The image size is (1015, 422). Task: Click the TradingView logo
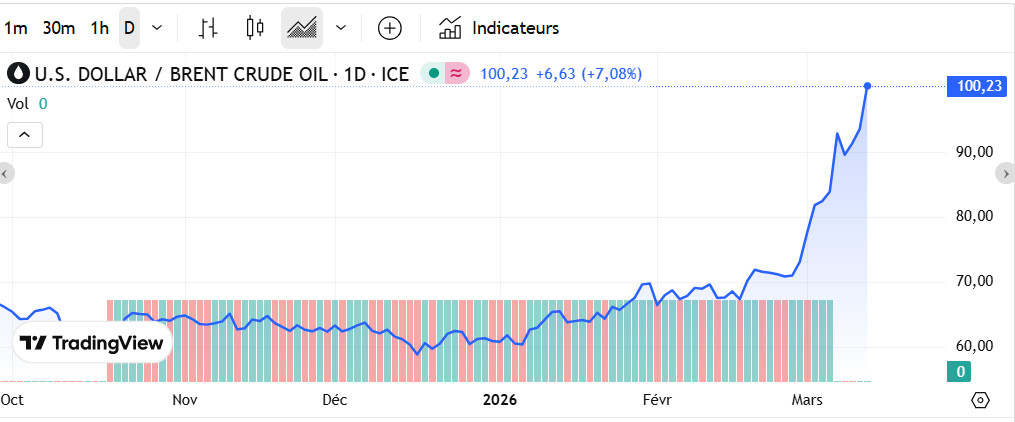tap(93, 343)
